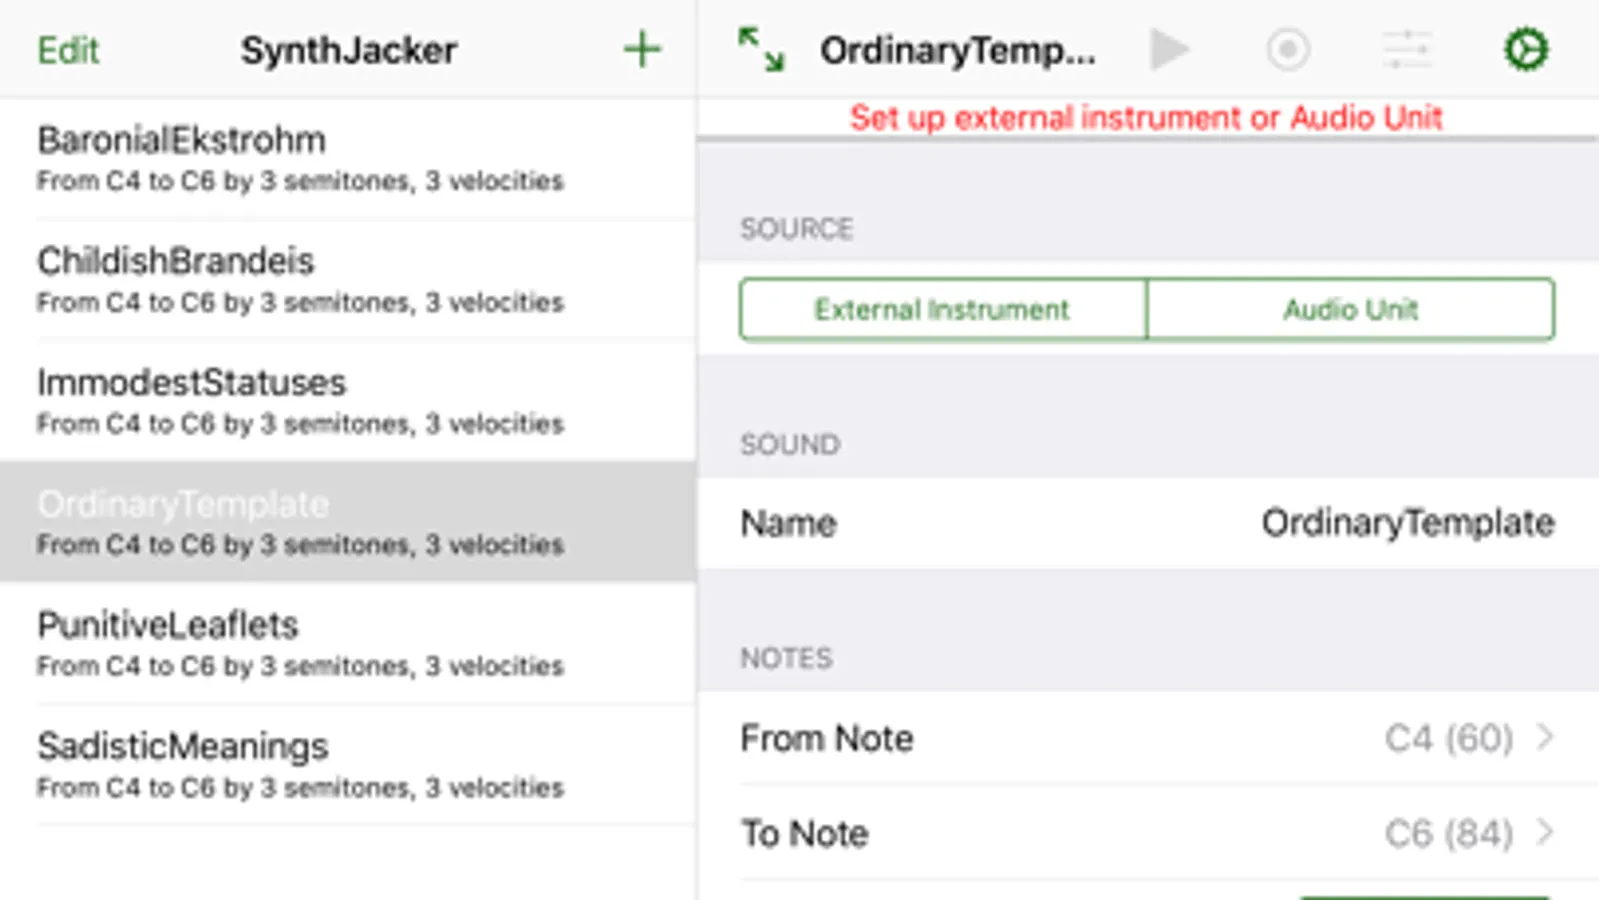Select ChildishBrandeis in the sound list
Image resolution: width=1599 pixels, height=900 pixels.
click(x=300, y=280)
